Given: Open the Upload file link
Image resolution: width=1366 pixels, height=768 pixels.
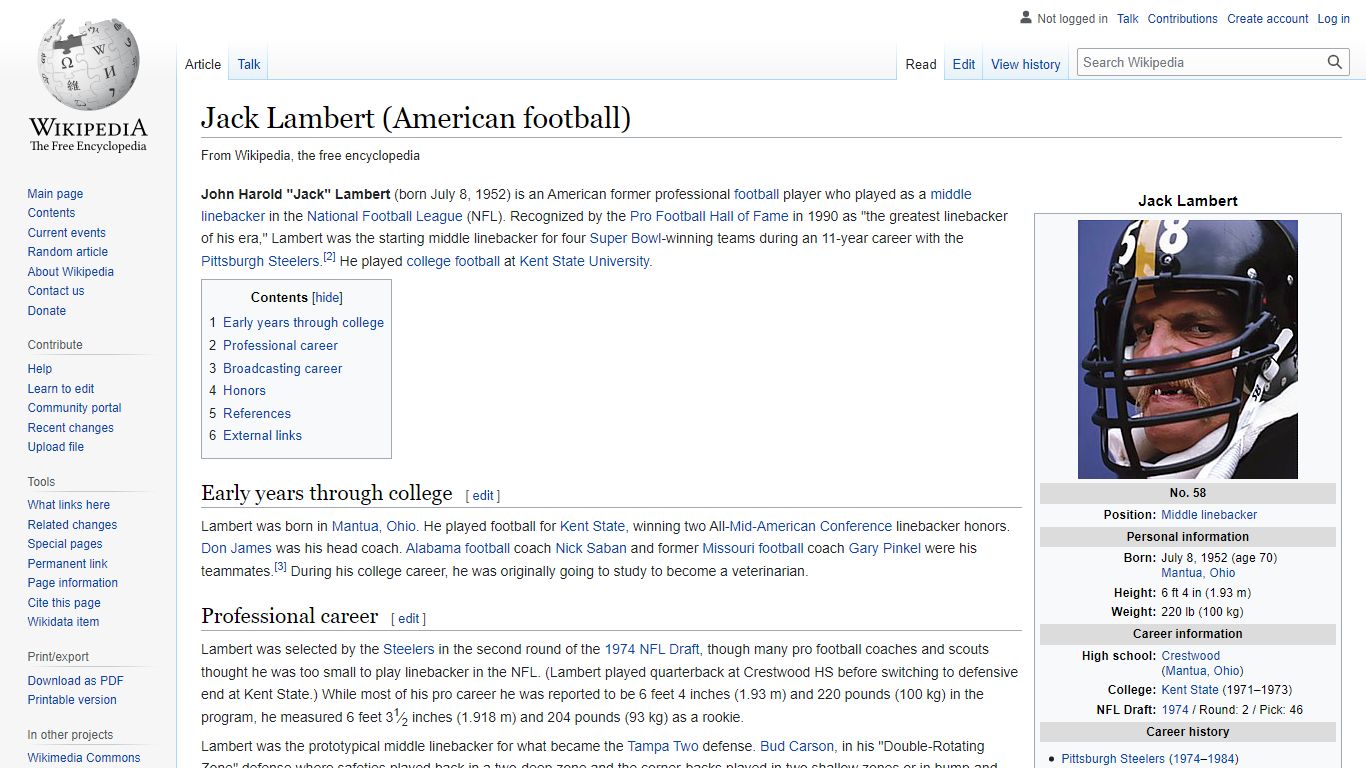Looking at the screenshot, I should pyautogui.click(x=55, y=447).
